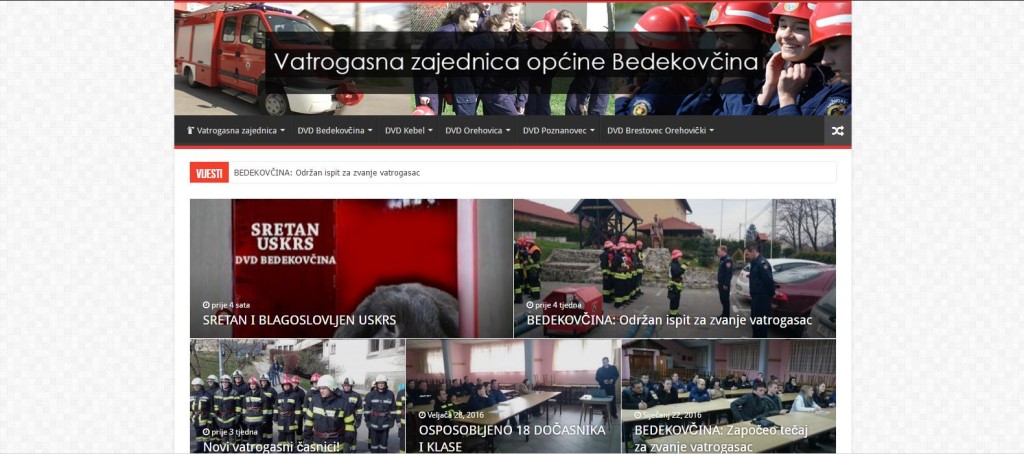The width and height of the screenshot is (1024, 454).
Task: Open article OSPOSOBLJENO 18 DOČASNIKA I KLASE
Action: pos(512,438)
